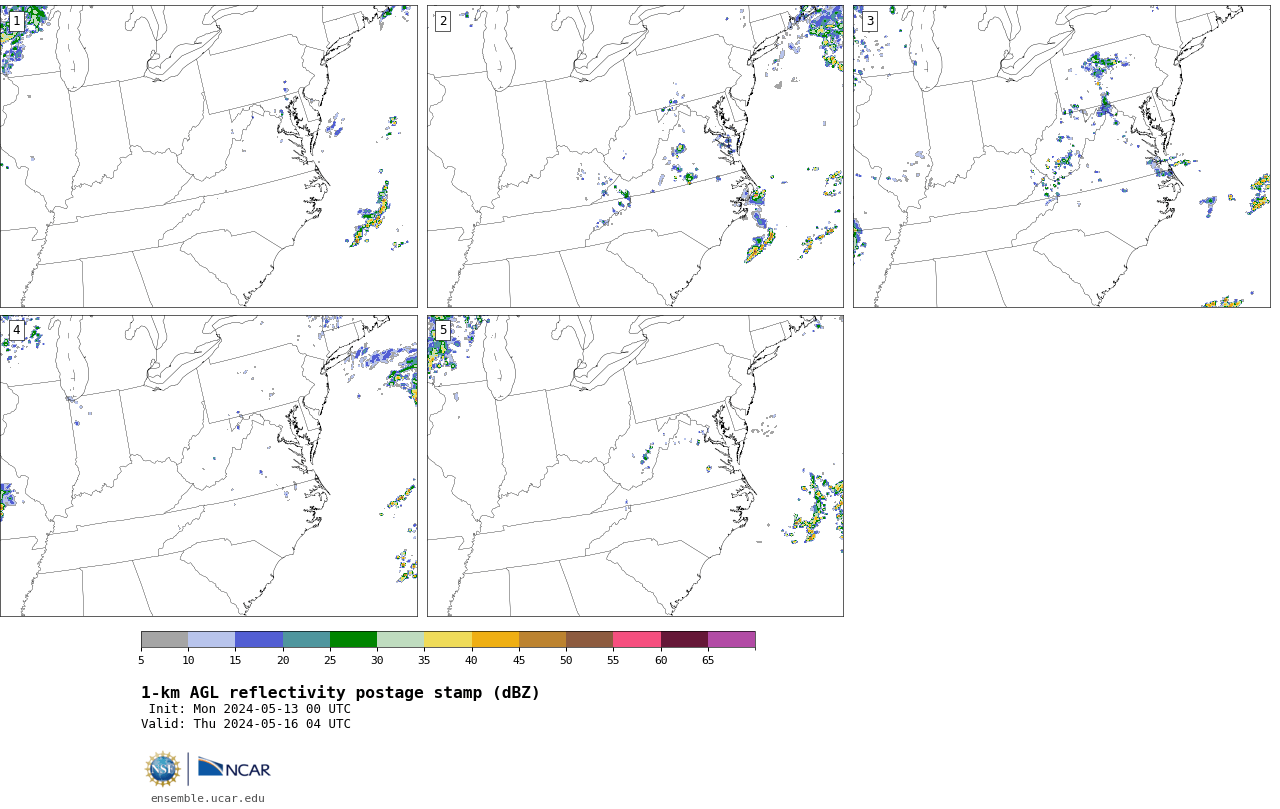Viewport: 1280px width, 809px height.
Task: Click the dark green 25-30 dBZ swatch
Action: click(x=353, y=640)
